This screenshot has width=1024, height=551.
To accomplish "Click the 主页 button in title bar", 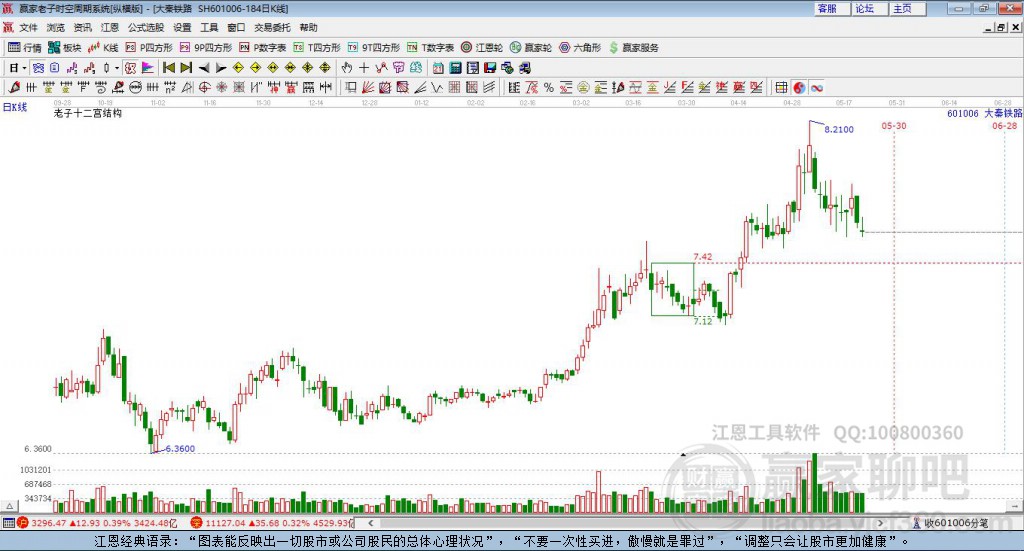I will (x=906, y=8).
